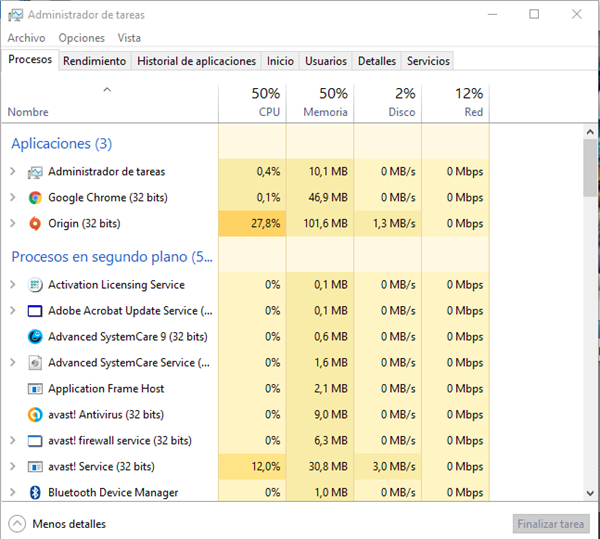Screen dimensions: 600x539
Task: Click the Finalizar tarea button
Action: click(x=550, y=524)
